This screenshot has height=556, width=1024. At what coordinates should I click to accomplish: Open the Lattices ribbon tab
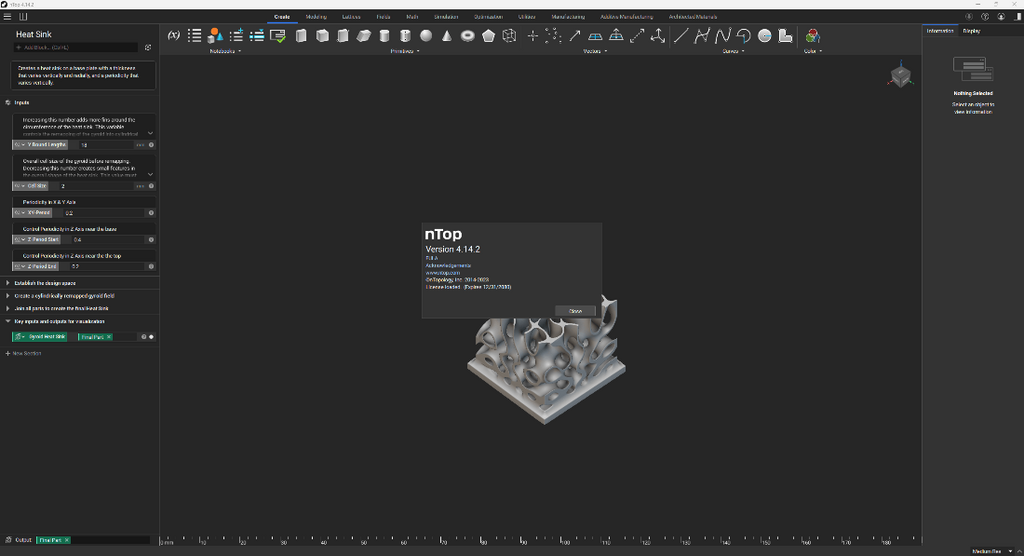(351, 17)
